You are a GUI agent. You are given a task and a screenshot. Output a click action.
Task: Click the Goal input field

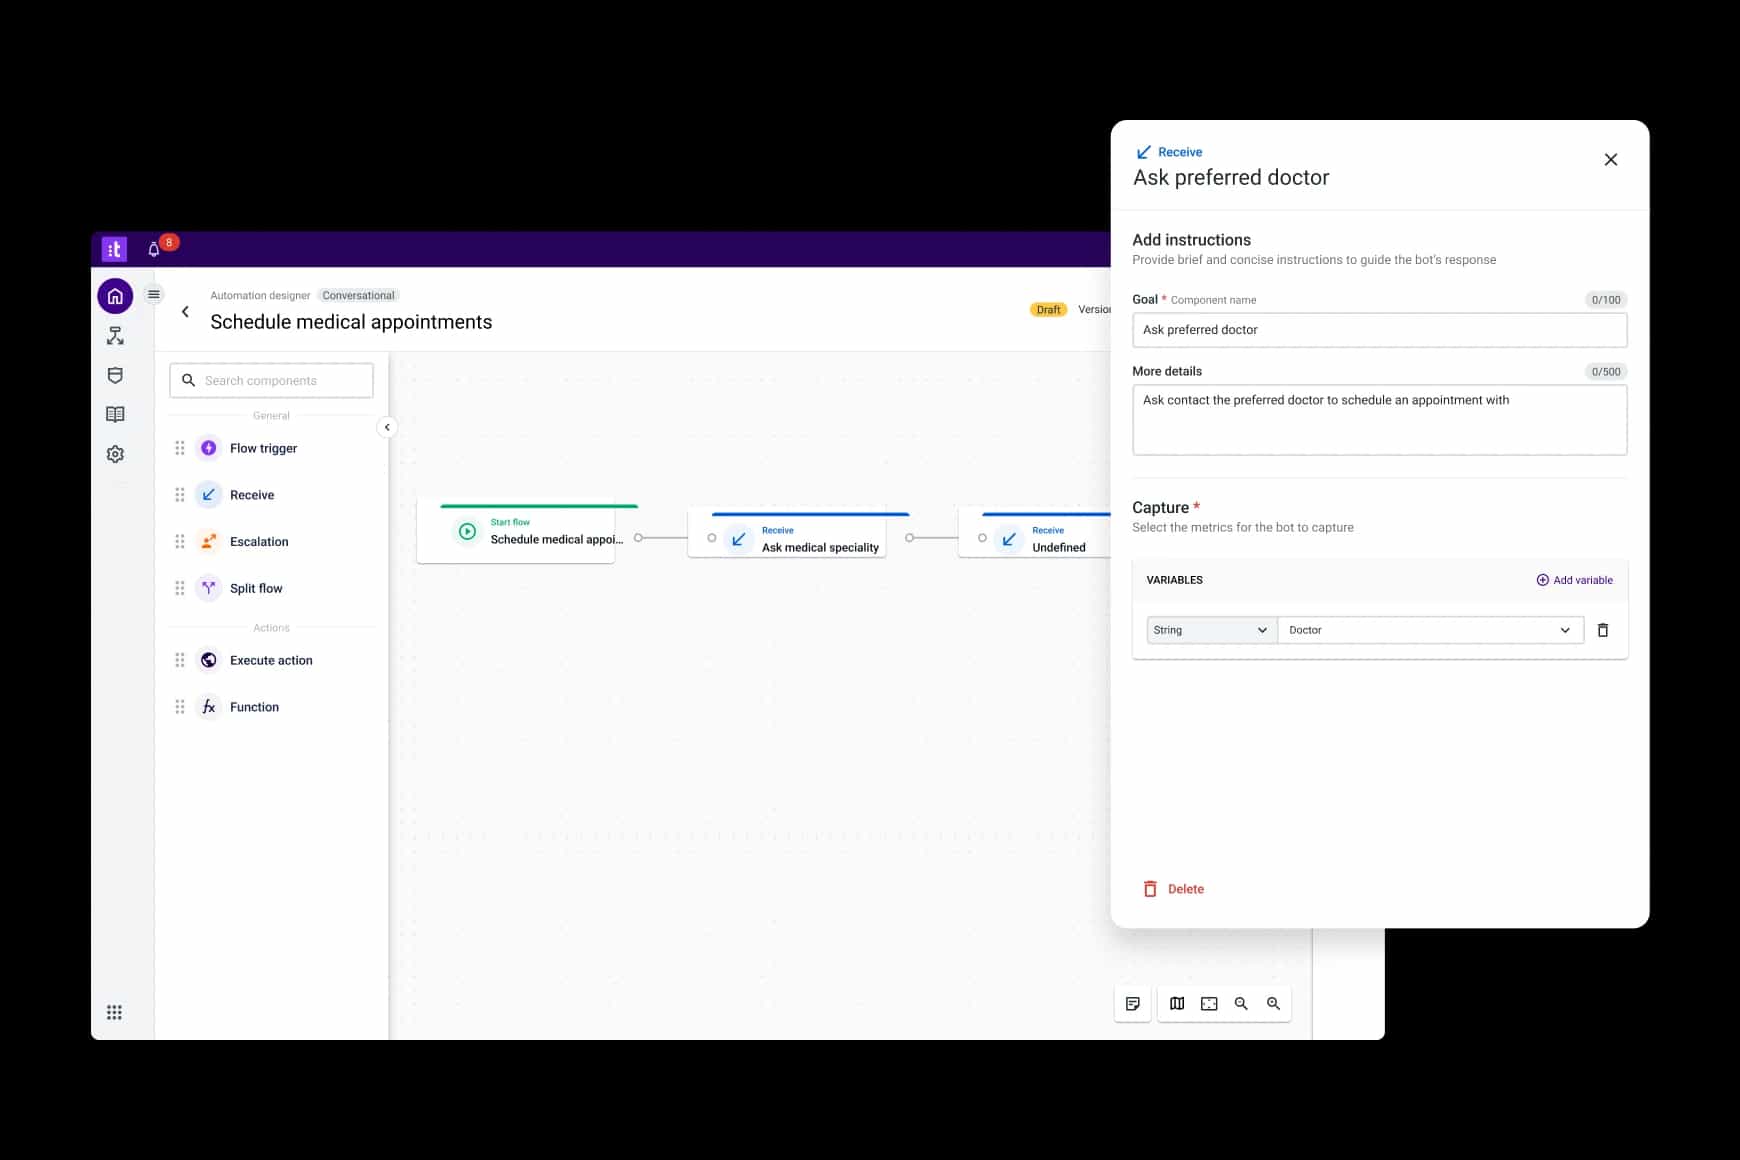point(1379,330)
